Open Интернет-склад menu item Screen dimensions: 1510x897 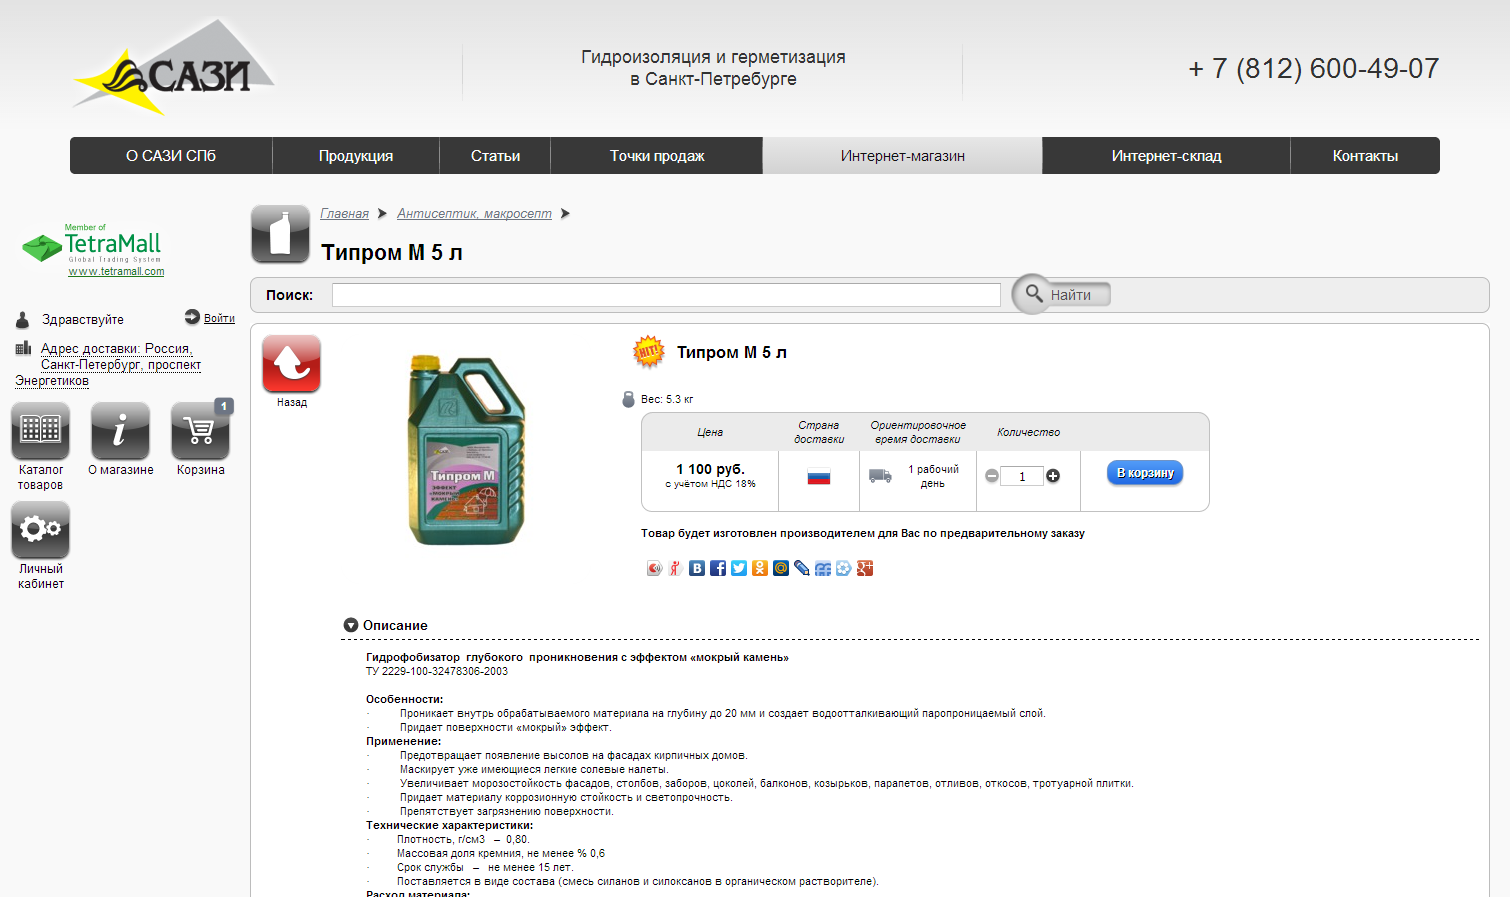1167,156
